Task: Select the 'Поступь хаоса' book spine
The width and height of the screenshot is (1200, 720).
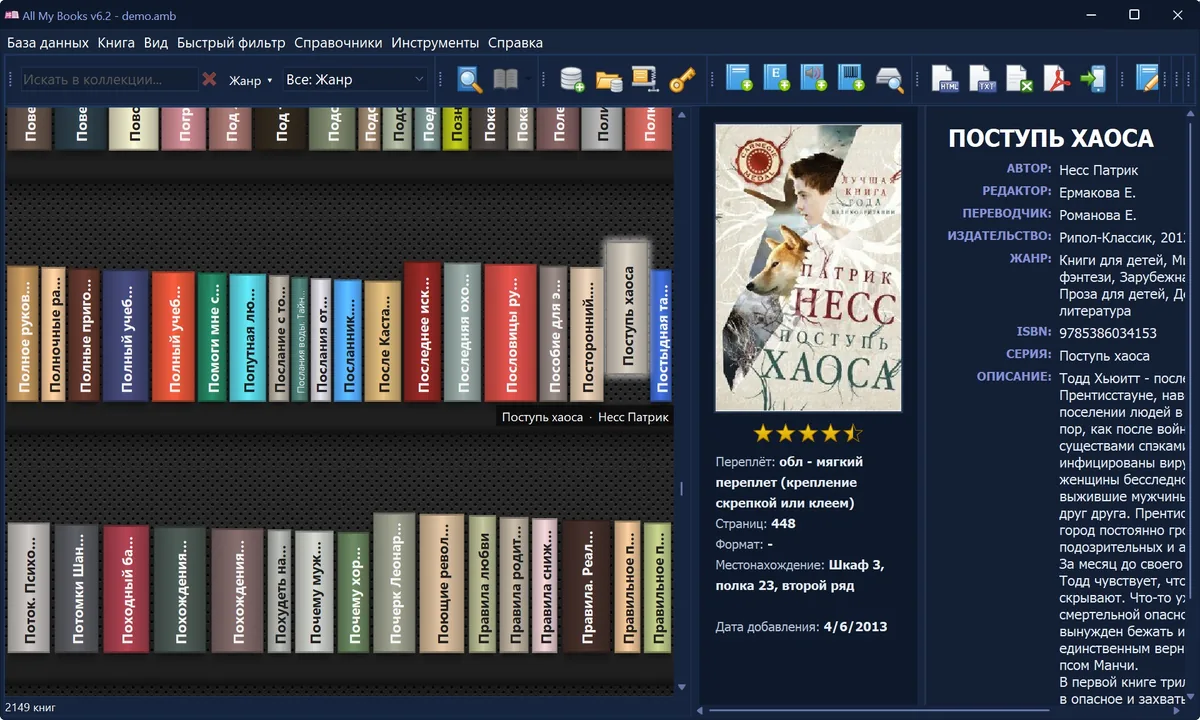Action: click(628, 309)
